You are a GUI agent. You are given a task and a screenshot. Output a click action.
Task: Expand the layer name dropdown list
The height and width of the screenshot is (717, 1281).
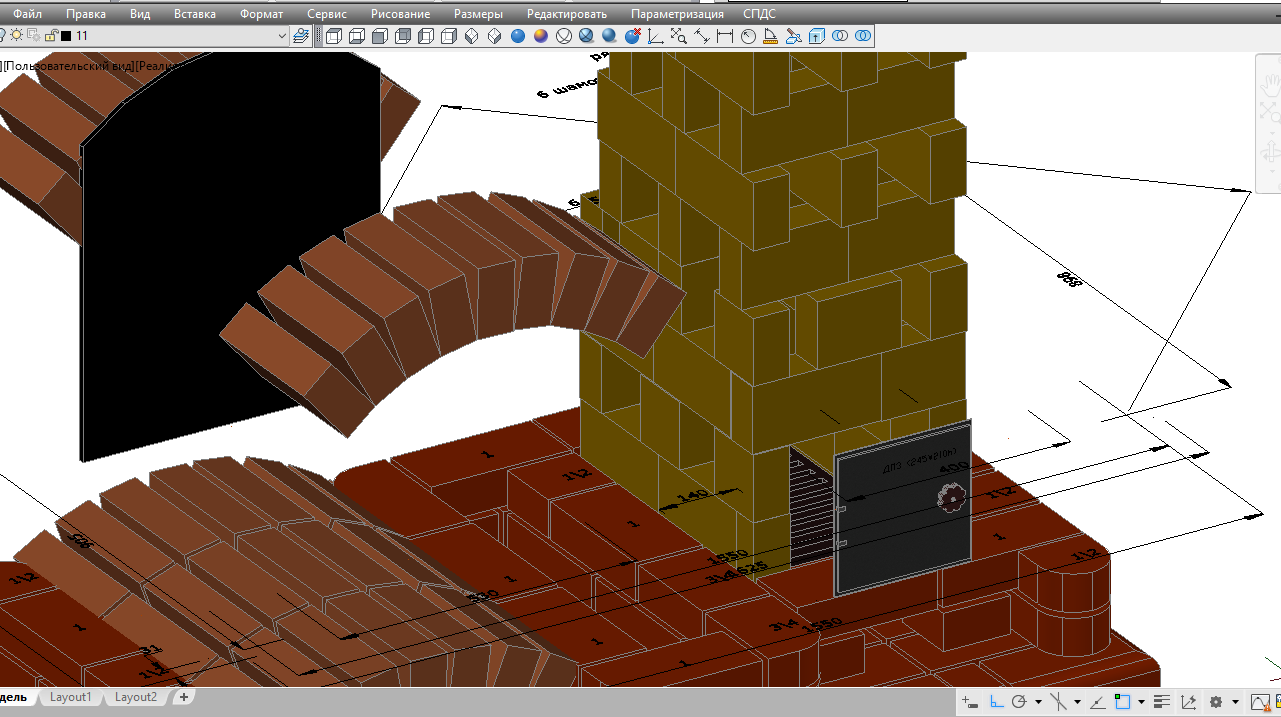(282, 36)
